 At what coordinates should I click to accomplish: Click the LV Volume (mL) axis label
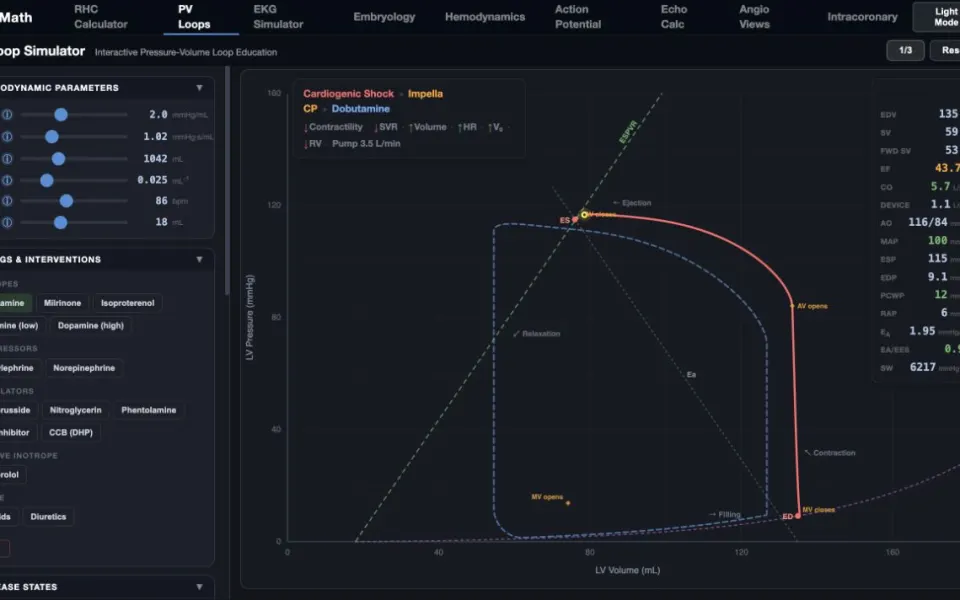(x=628, y=570)
